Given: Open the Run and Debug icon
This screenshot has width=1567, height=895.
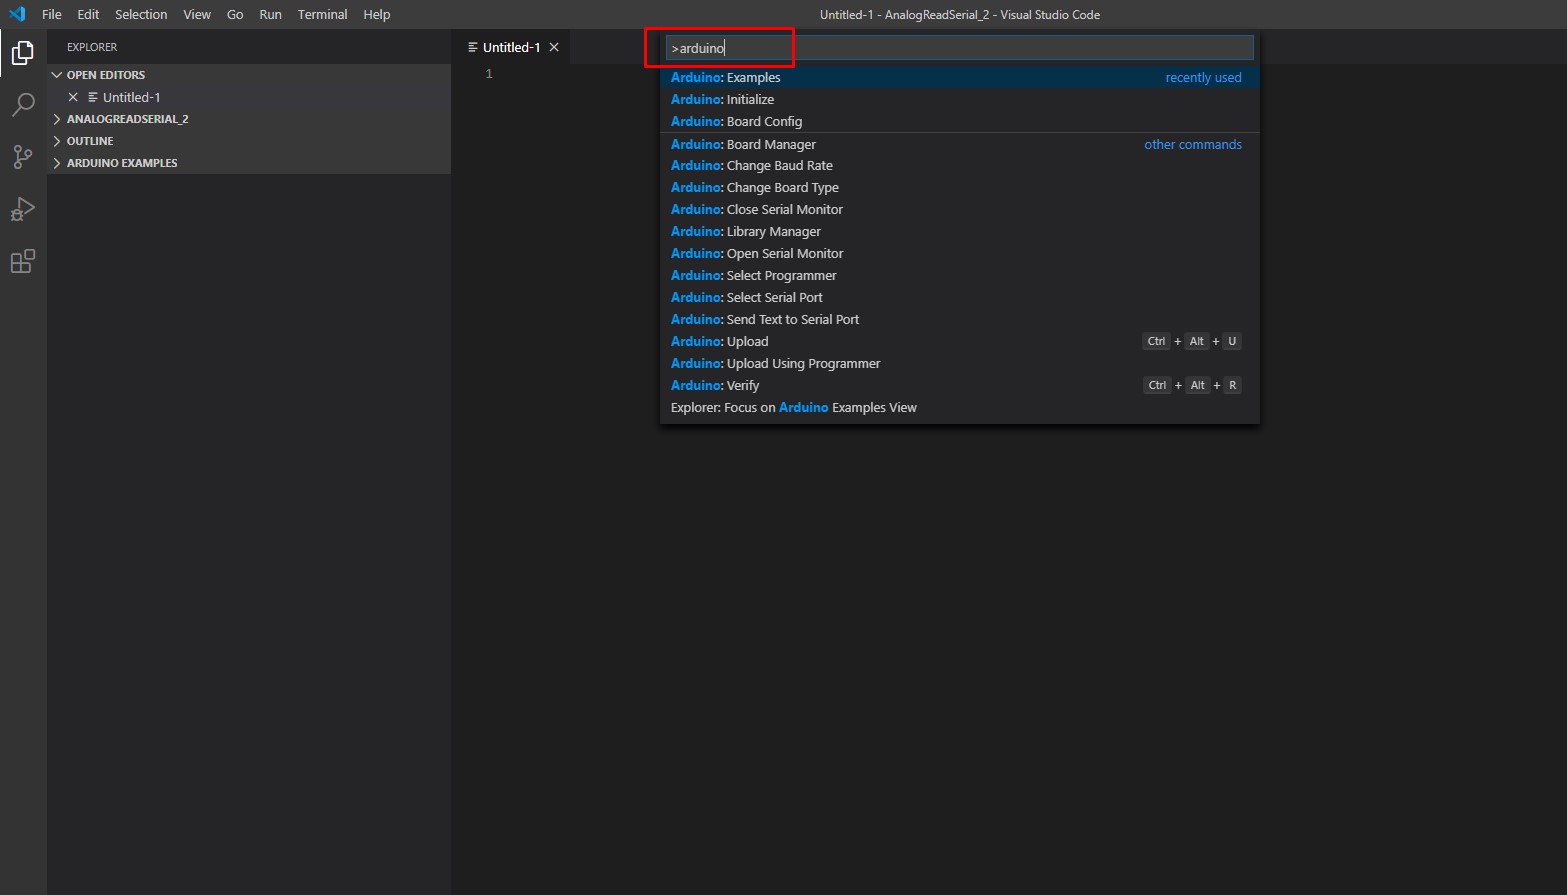Looking at the screenshot, I should click(22, 209).
